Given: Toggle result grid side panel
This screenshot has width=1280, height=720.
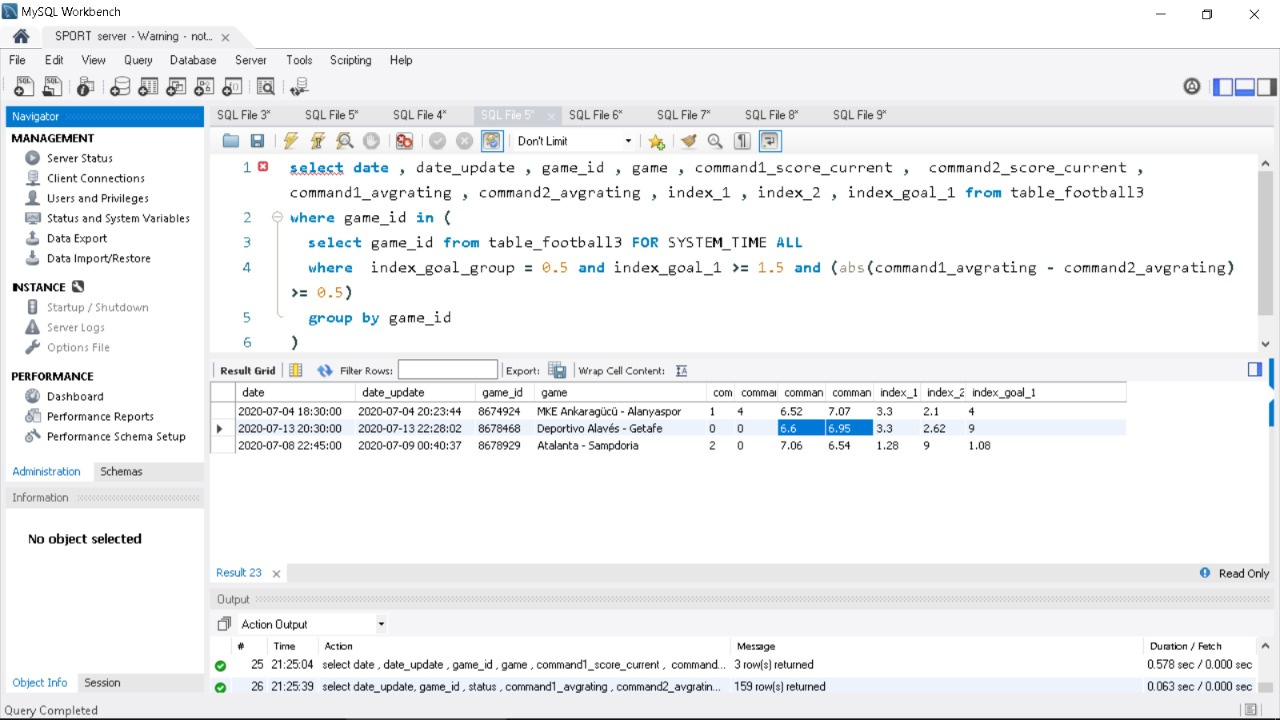Looking at the screenshot, I should pyautogui.click(x=1255, y=369).
